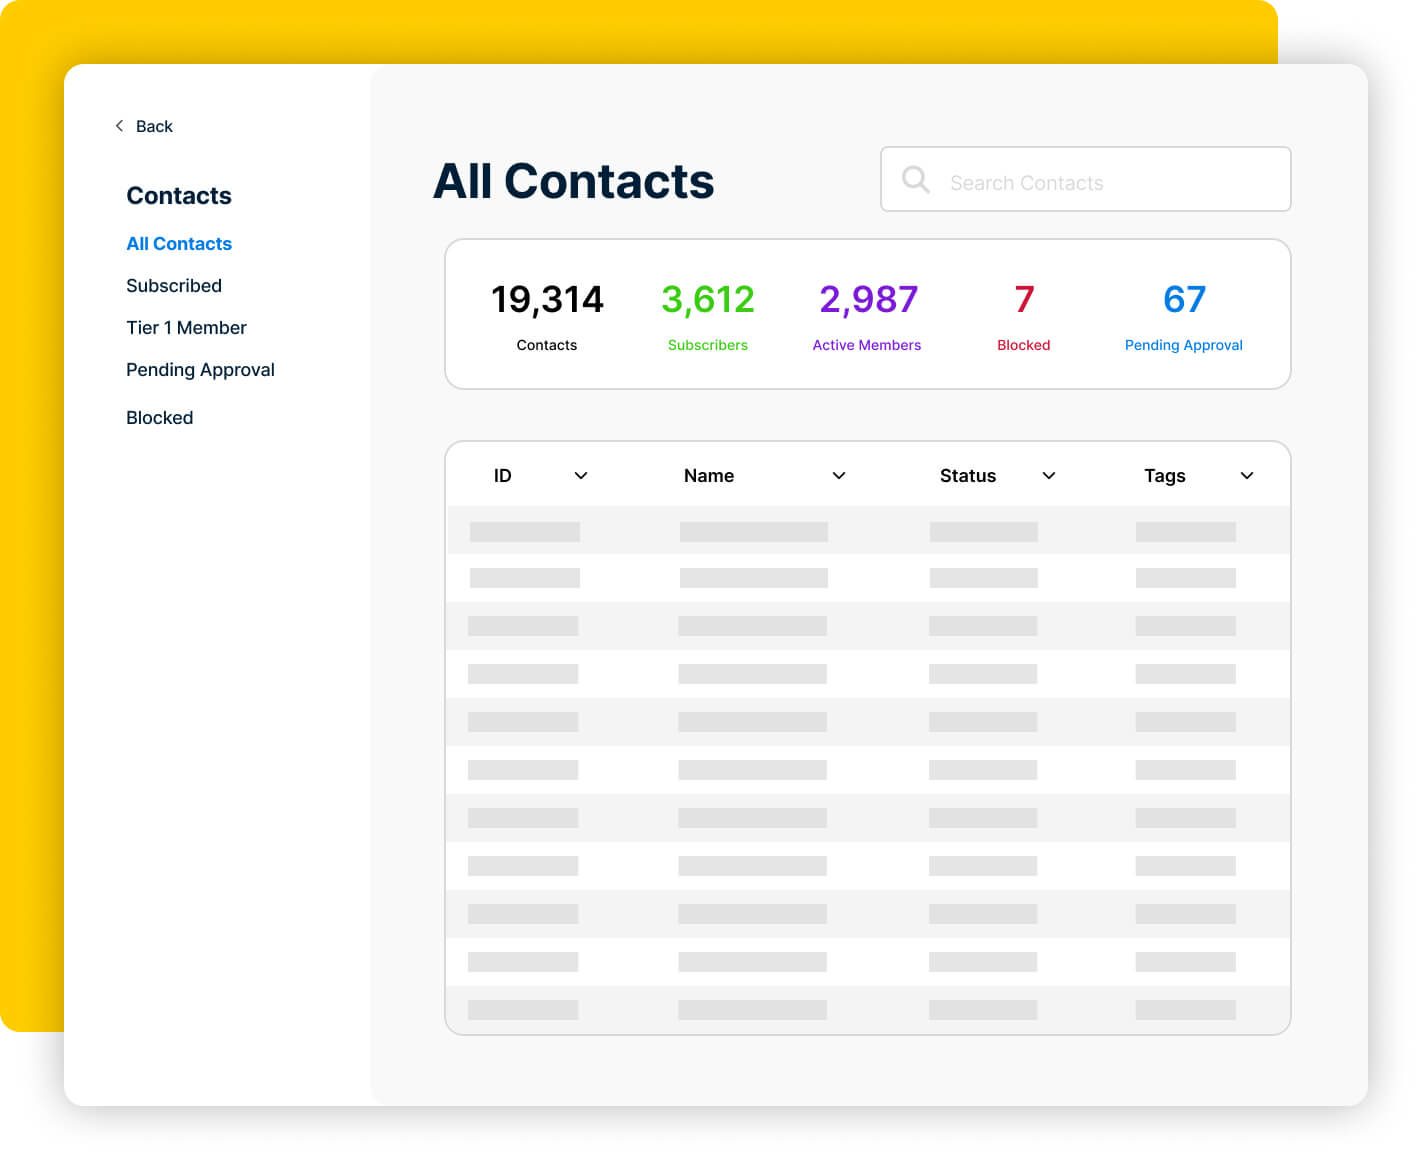Open Pending Approval in the sidebar

(200, 370)
